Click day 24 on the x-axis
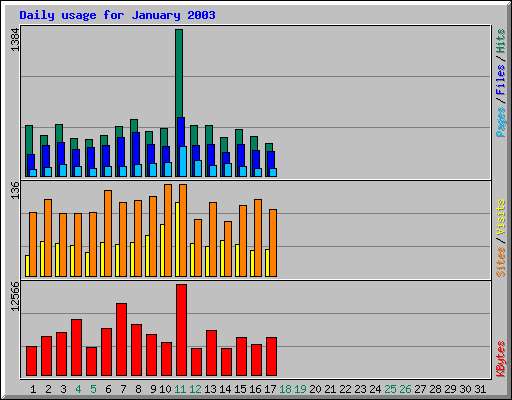This screenshot has width=512, height=400. [375, 389]
